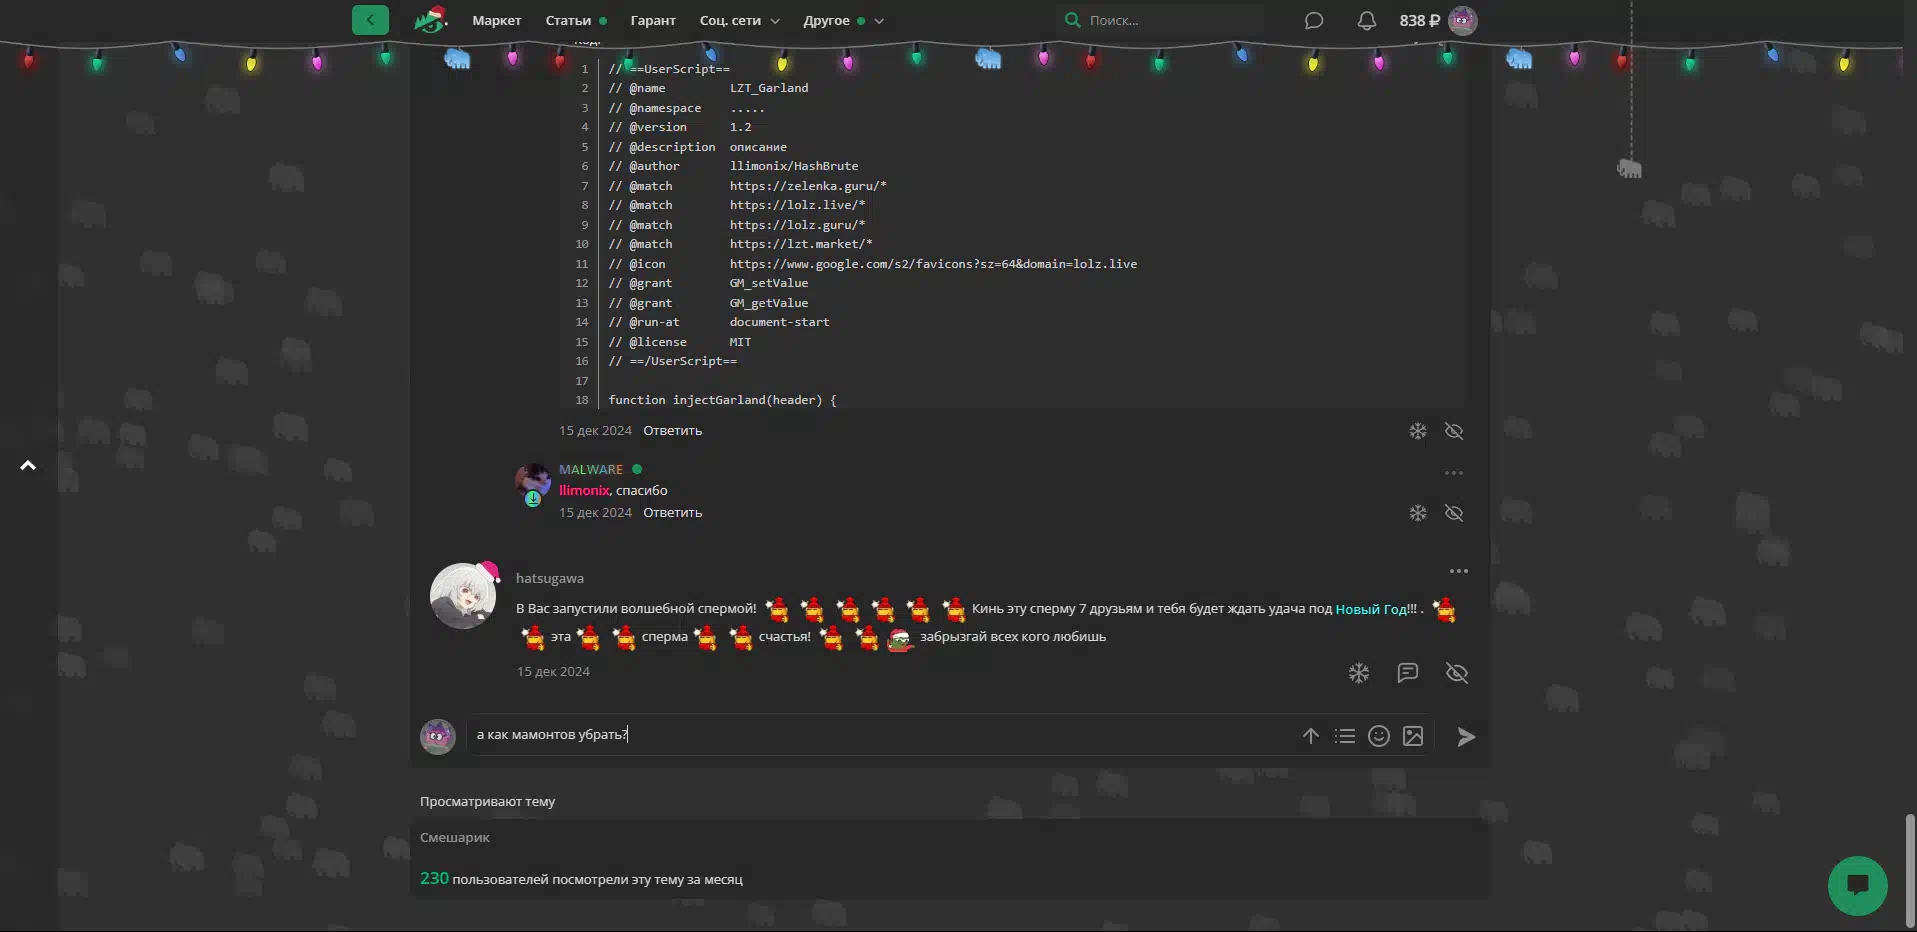
Task: Click the insert image icon in editor
Action: pyautogui.click(x=1412, y=737)
